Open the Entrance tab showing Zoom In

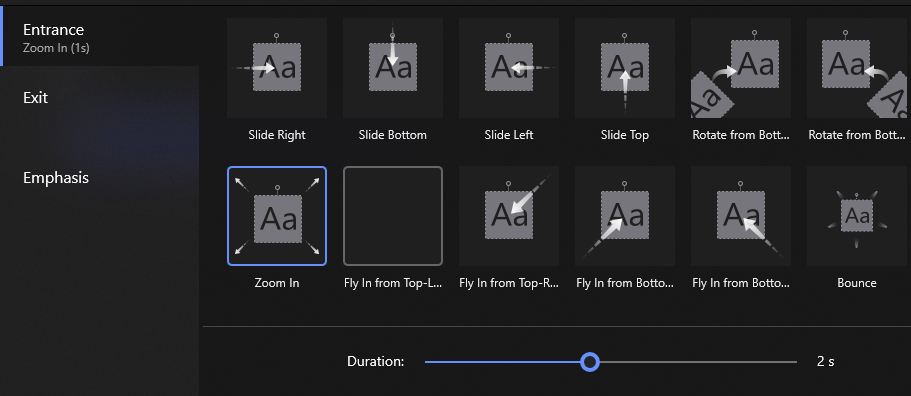point(100,37)
